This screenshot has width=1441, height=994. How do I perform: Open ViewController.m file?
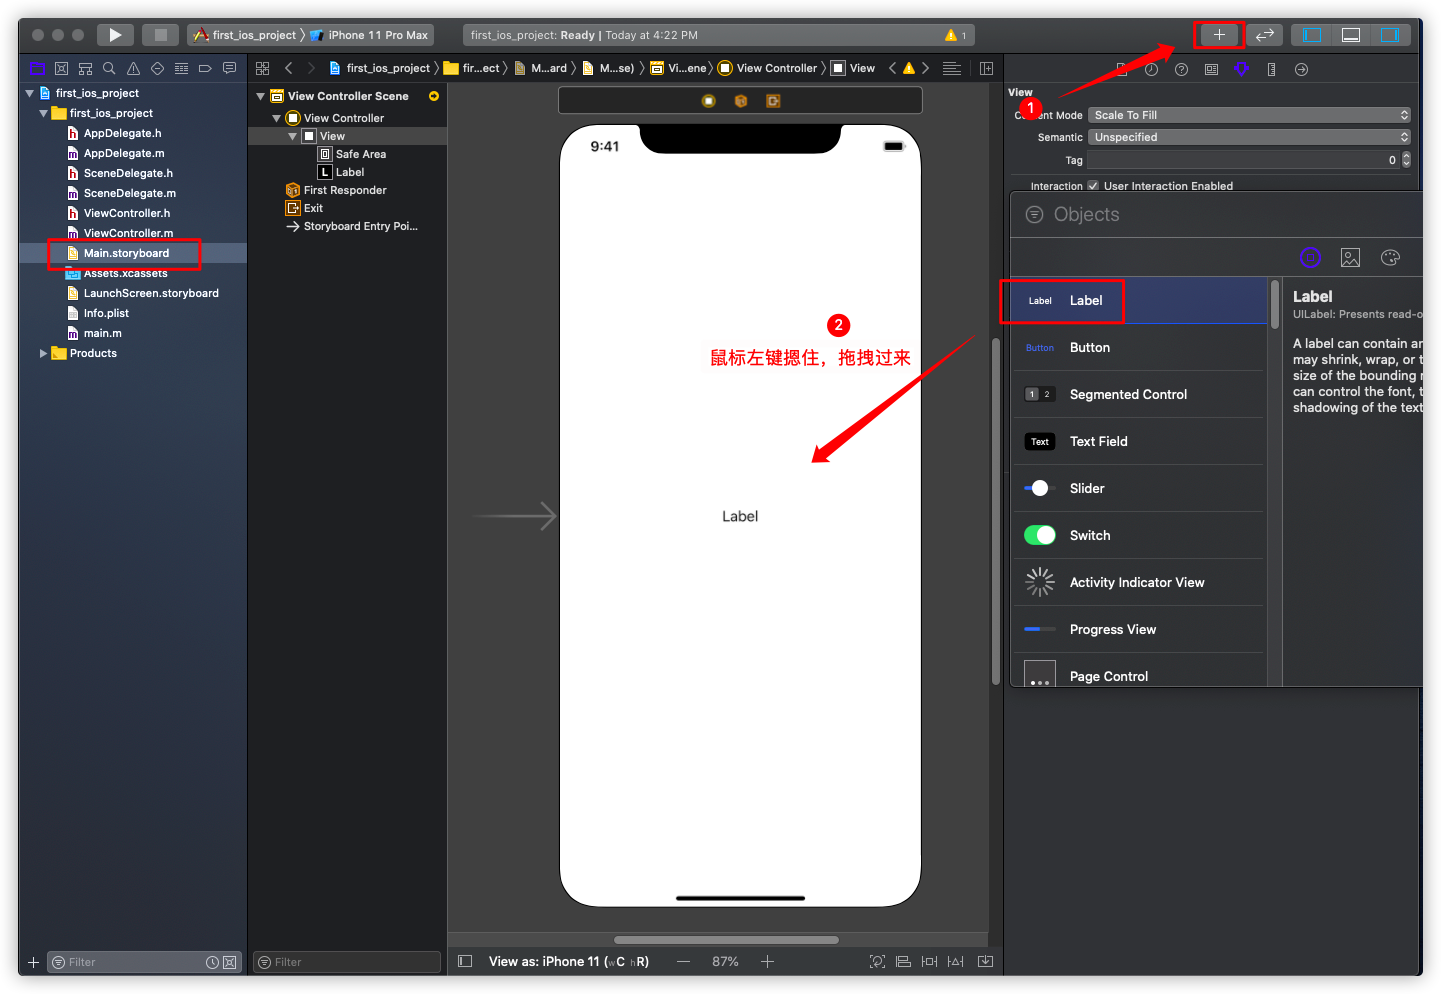(128, 233)
